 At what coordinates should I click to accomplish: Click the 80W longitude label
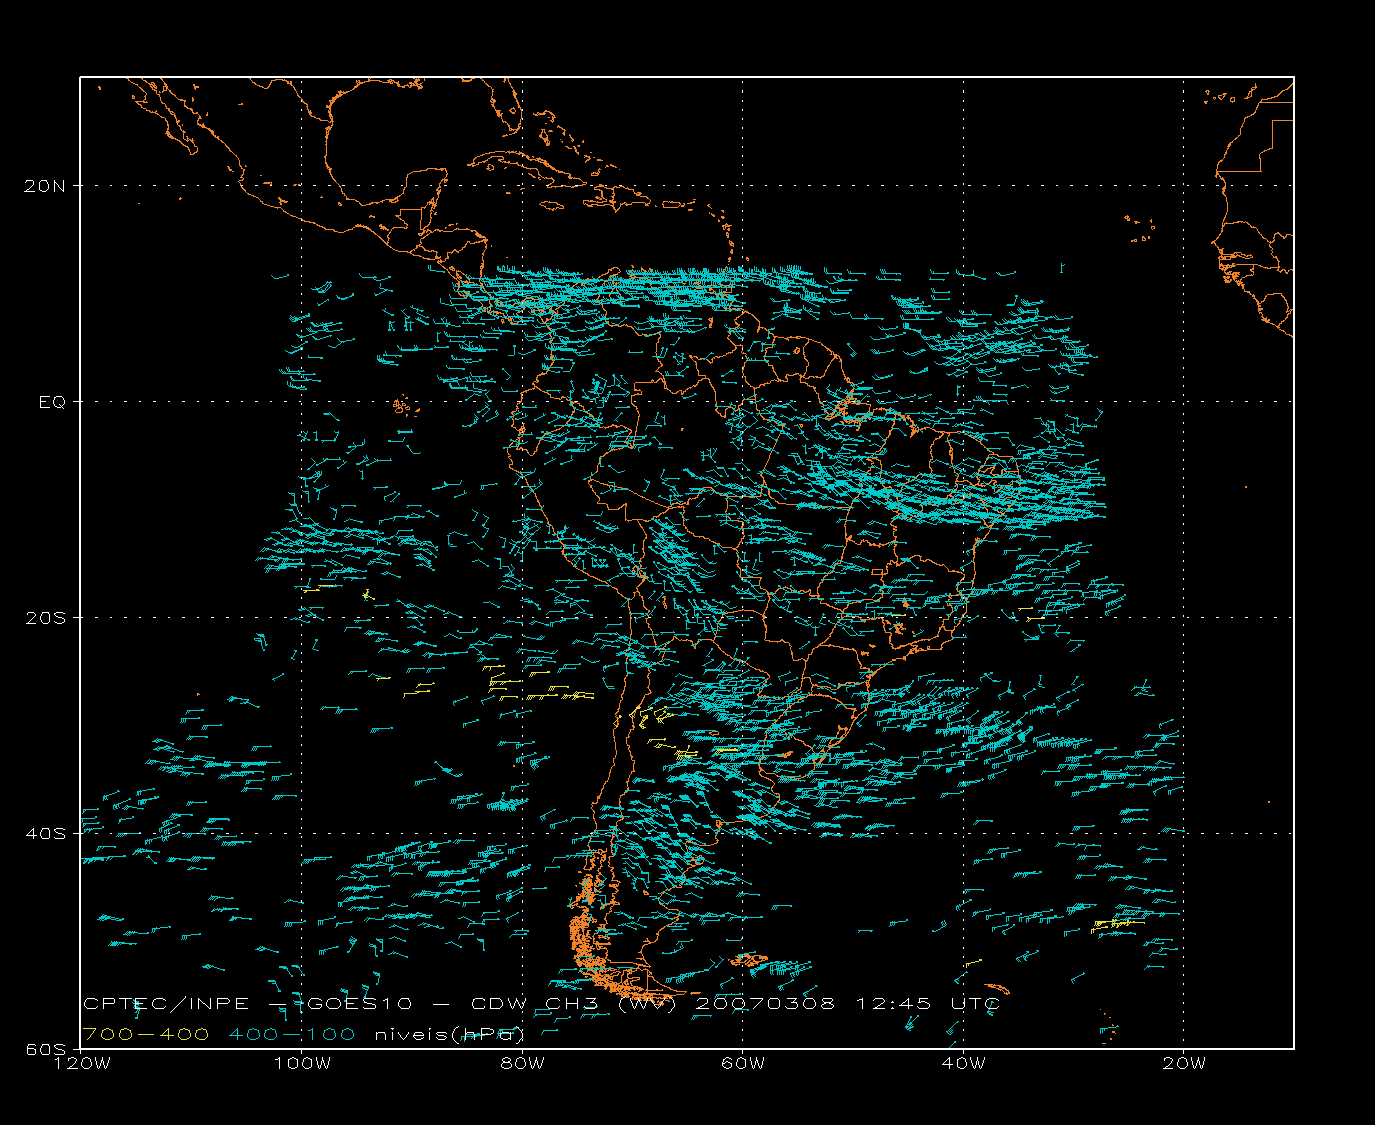(522, 1064)
